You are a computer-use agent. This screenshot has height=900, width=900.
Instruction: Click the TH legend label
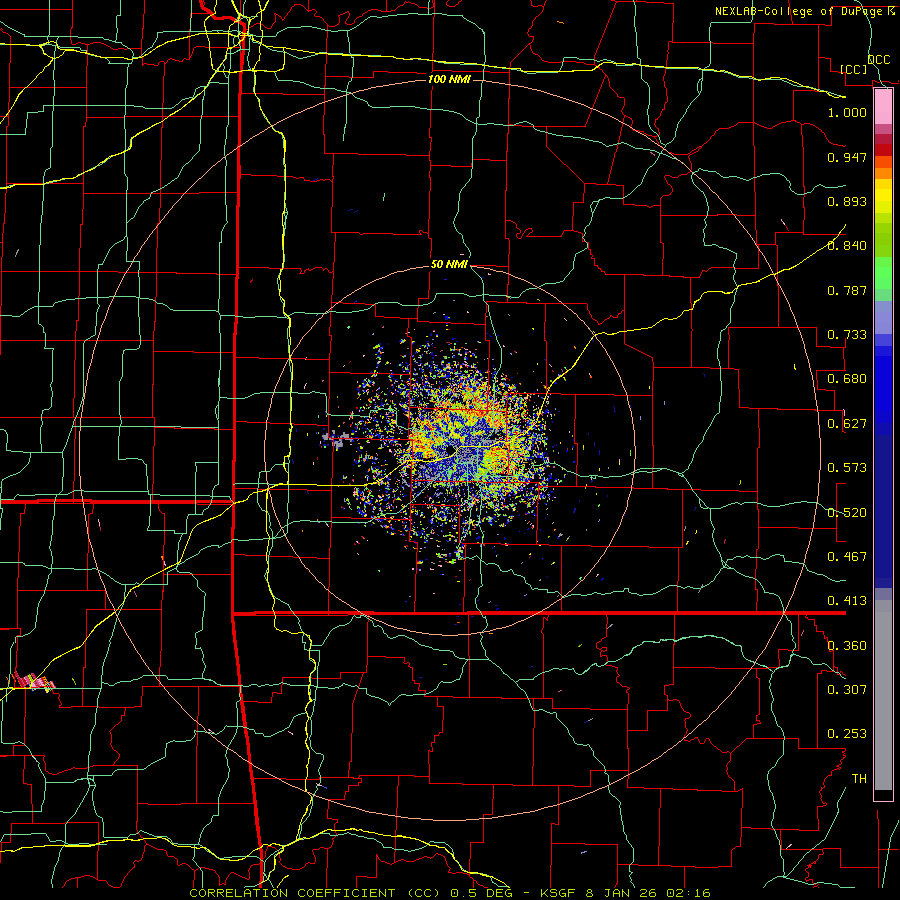859,779
